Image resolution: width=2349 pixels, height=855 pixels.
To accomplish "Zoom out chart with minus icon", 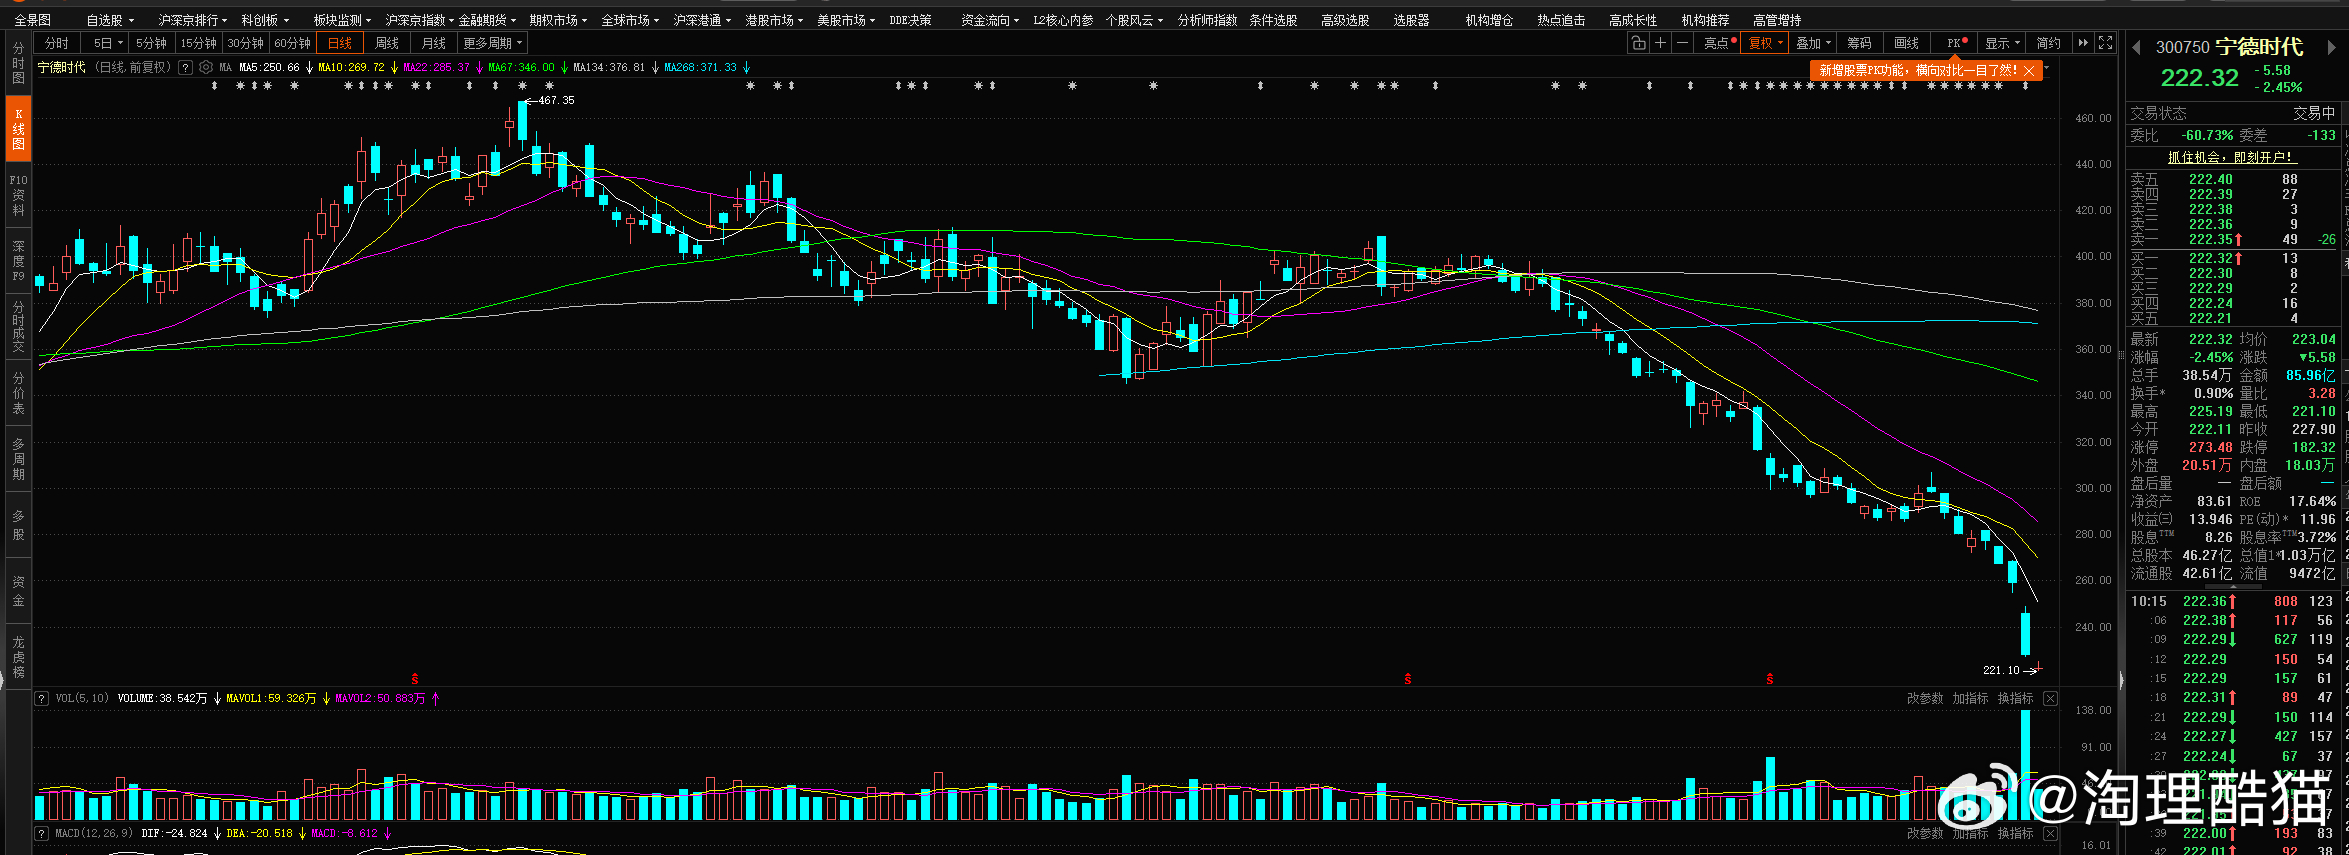I will pyautogui.click(x=1682, y=43).
